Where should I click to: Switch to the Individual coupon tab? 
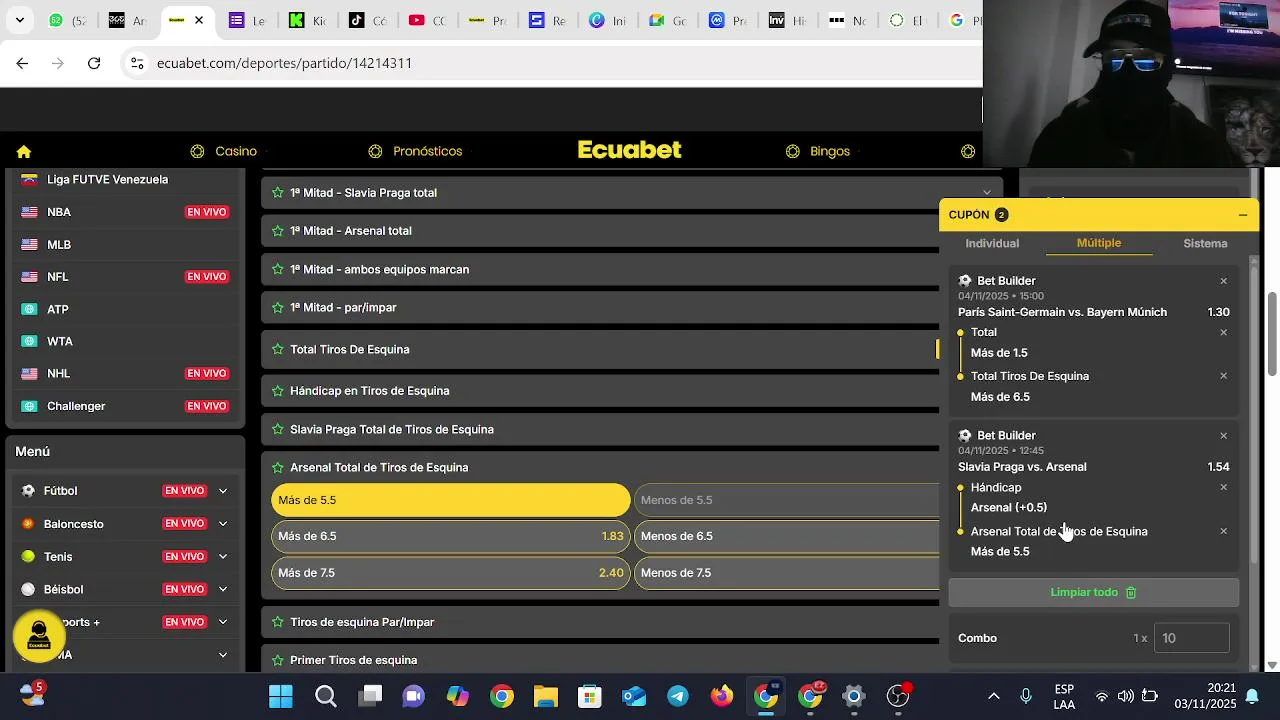tap(992, 244)
